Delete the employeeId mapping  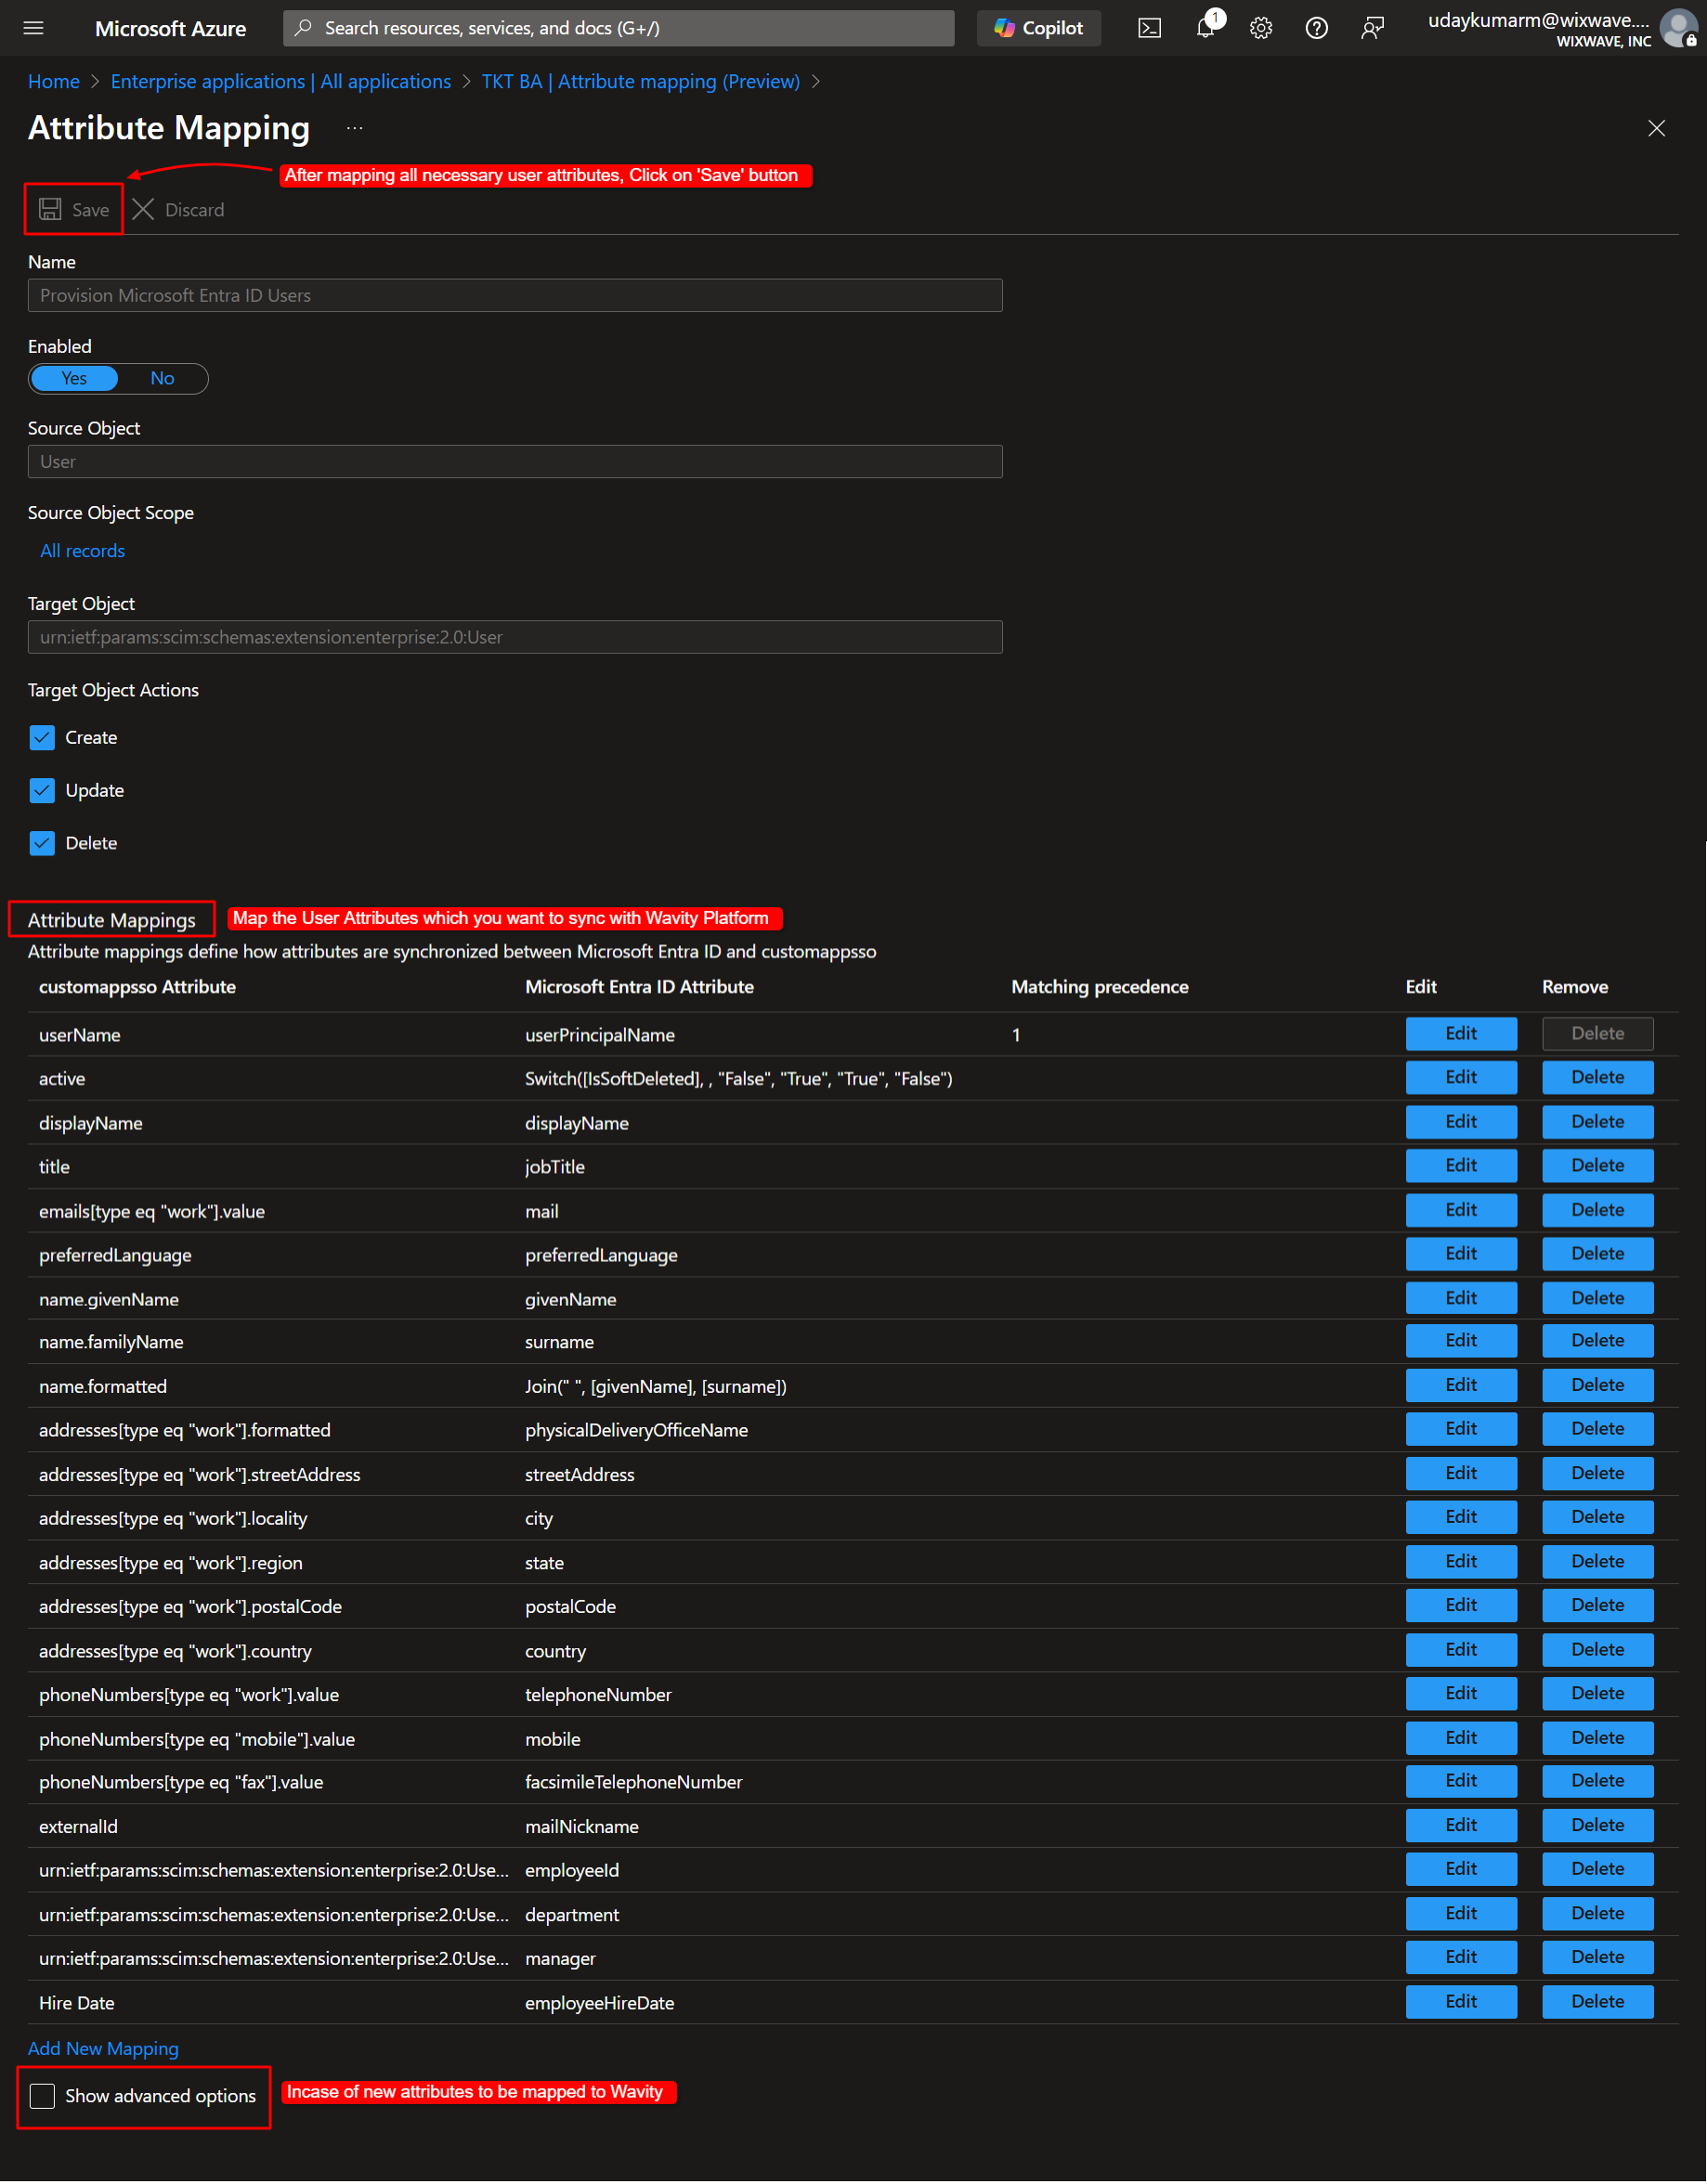coord(1597,1869)
